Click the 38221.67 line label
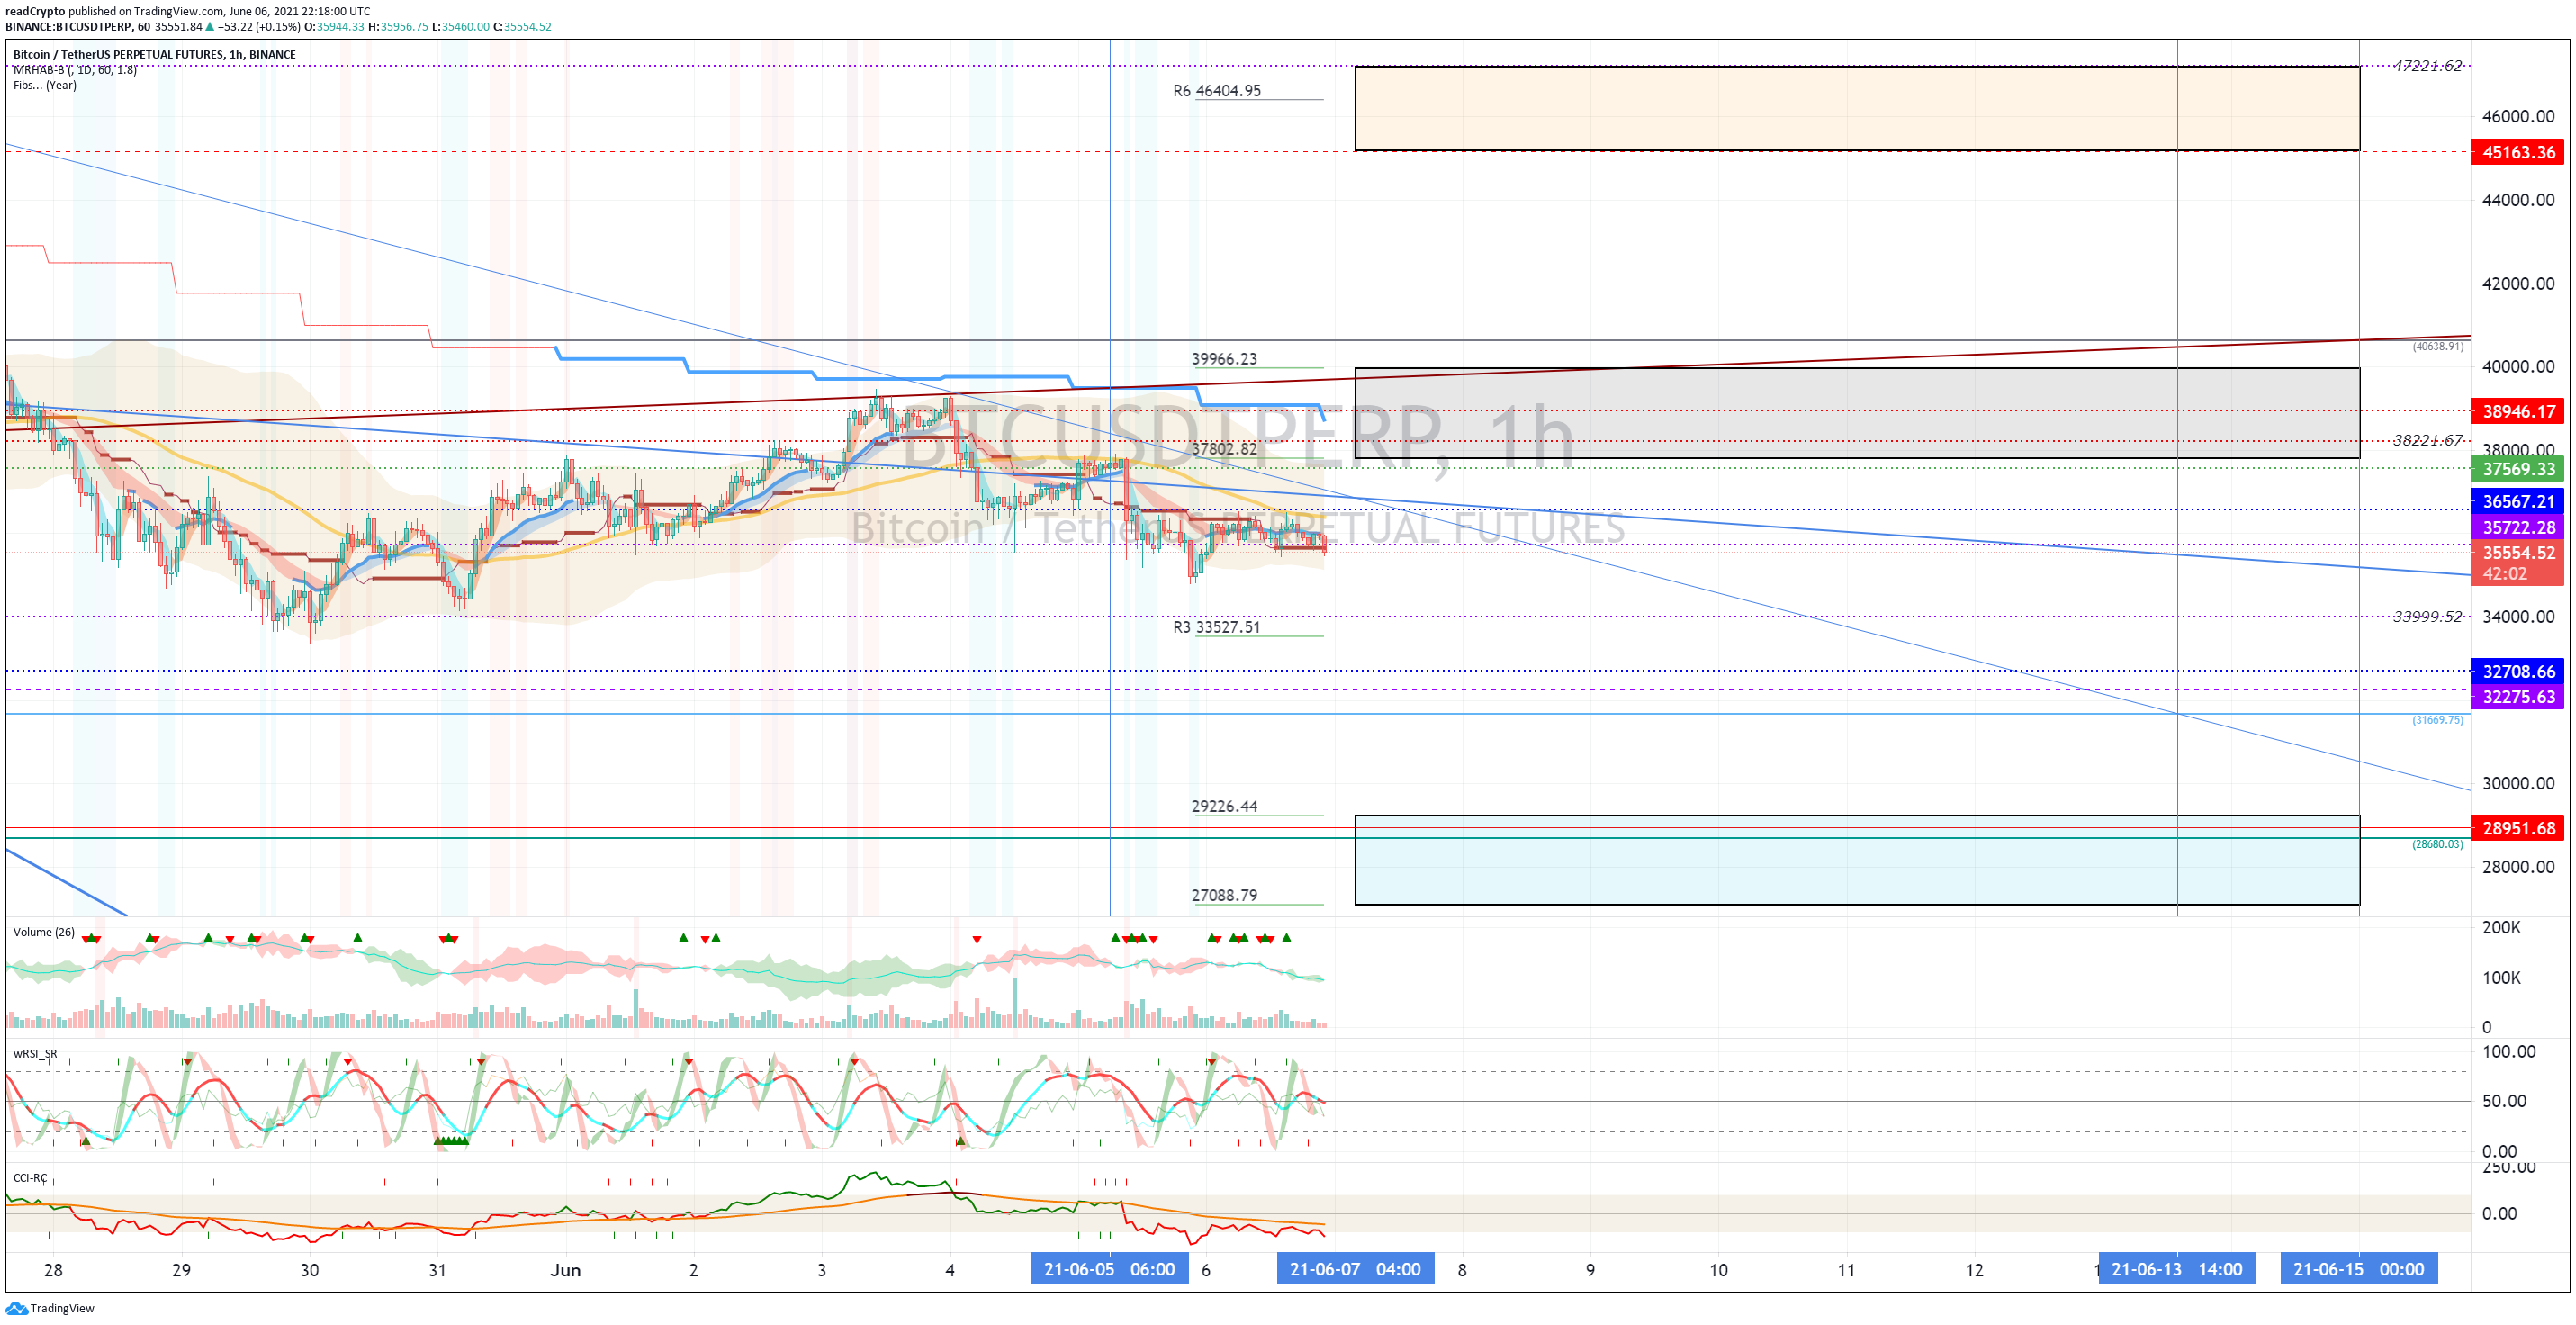 (x=2427, y=440)
